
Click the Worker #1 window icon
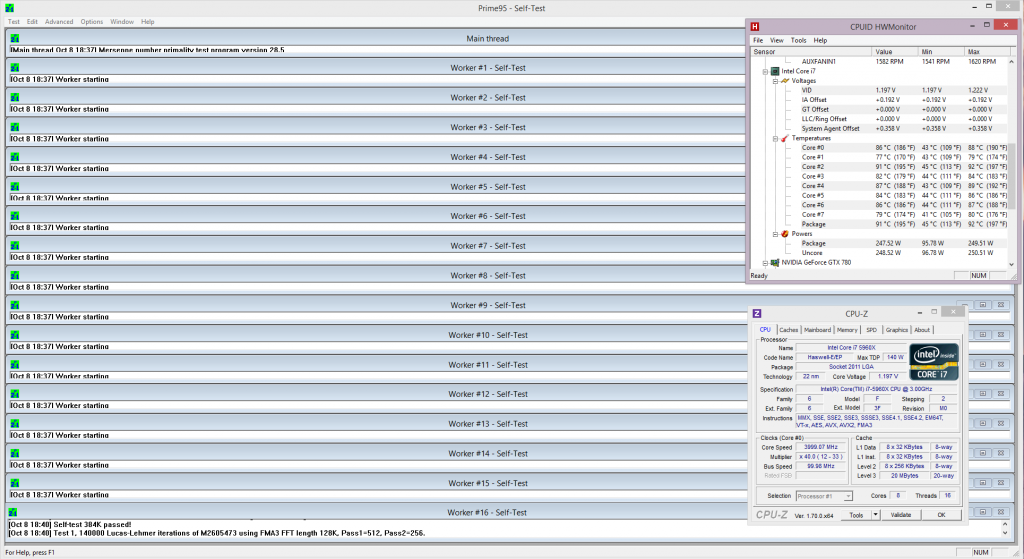[x=14, y=68]
